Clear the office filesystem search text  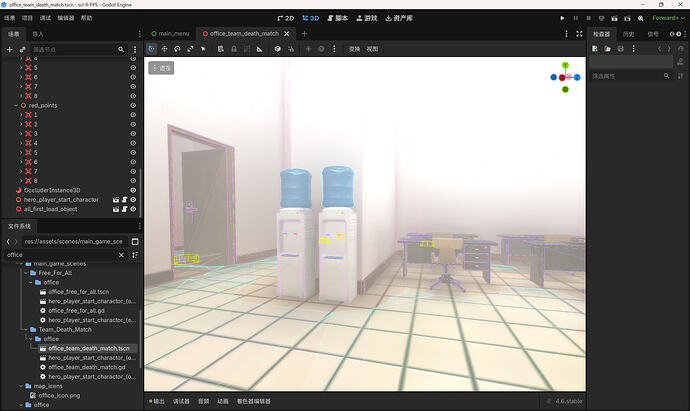123,255
